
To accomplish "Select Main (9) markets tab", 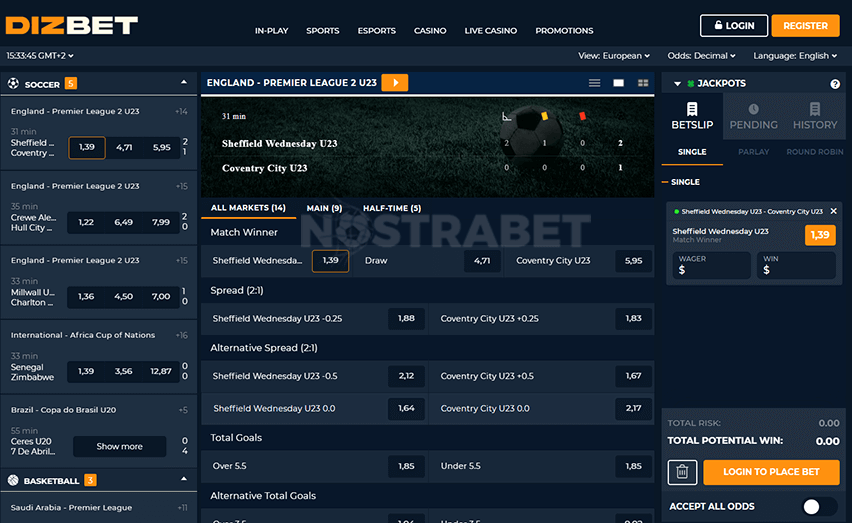I will (x=324, y=208).
